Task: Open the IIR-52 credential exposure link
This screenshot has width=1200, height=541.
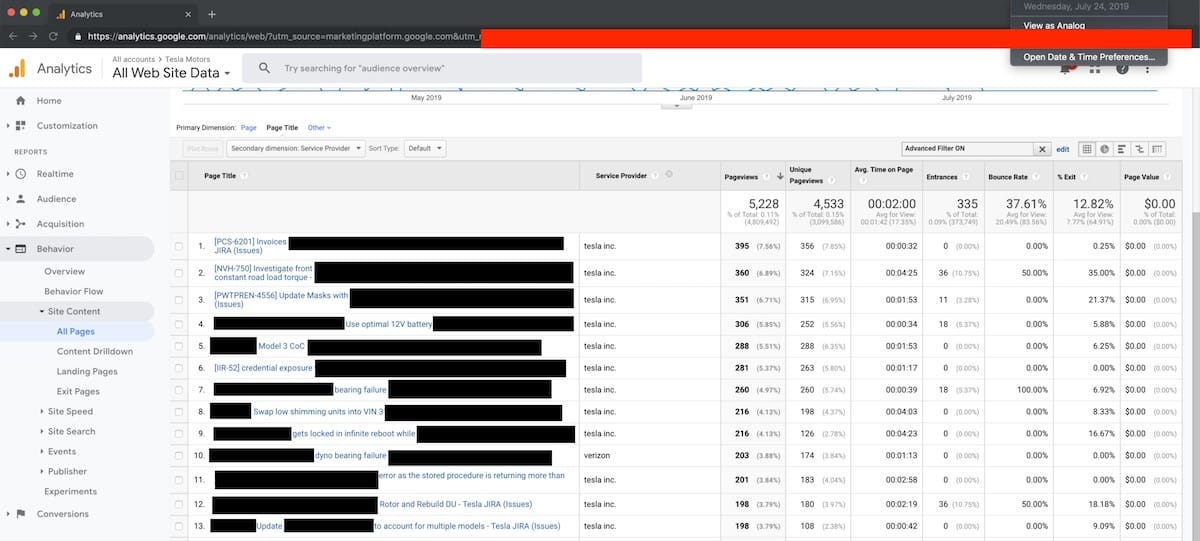Action: pos(263,368)
